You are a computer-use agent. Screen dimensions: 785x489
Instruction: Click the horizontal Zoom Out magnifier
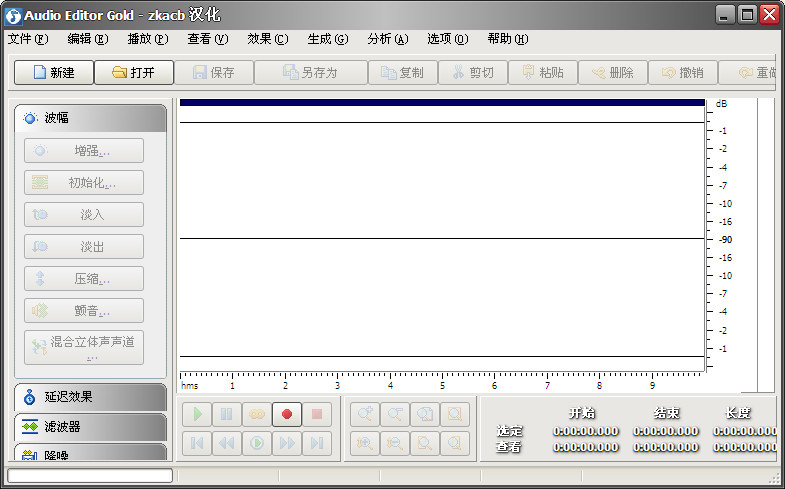(x=395, y=414)
